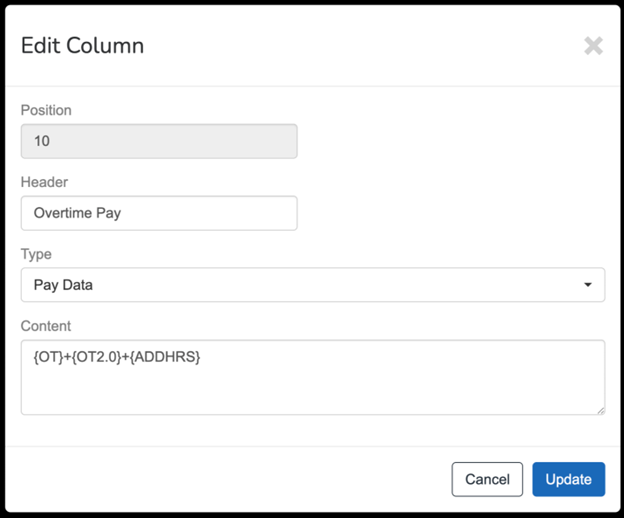Screen dimensions: 624x518
Task: Click the 'Edit Column' dialog title
Action: (82, 46)
